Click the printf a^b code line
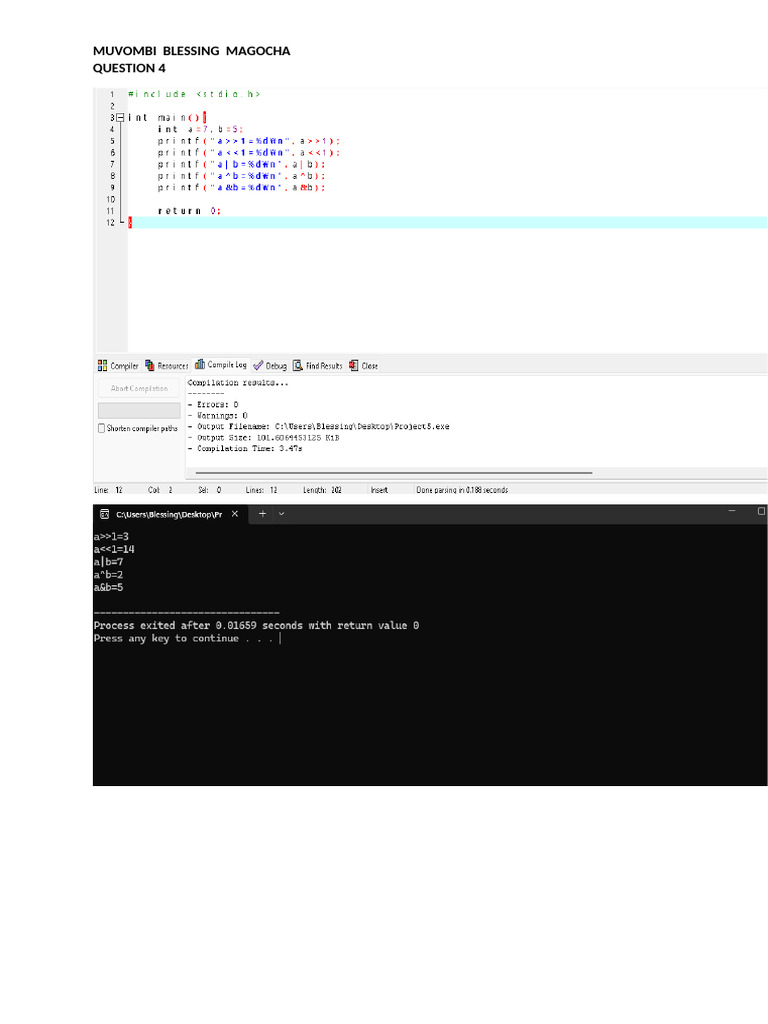768x1024 pixels. pos(241,176)
